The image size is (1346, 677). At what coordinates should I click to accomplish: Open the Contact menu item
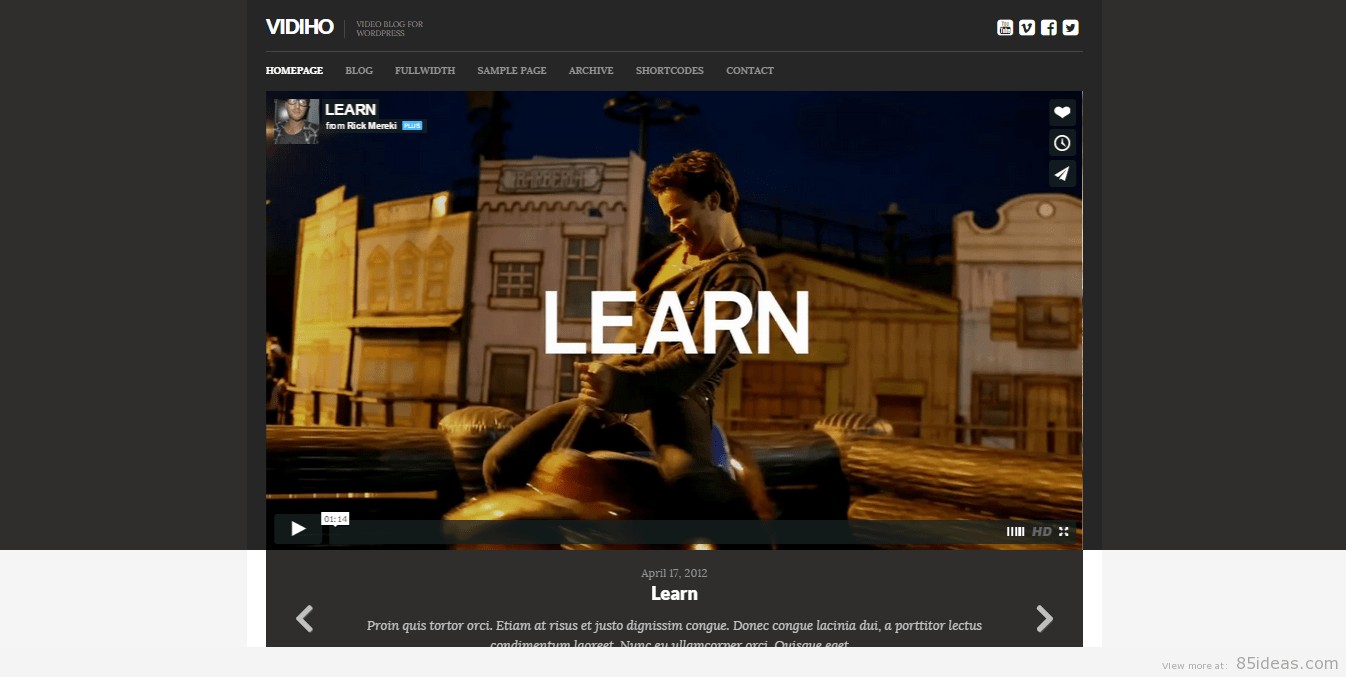click(x=750, y=71)
